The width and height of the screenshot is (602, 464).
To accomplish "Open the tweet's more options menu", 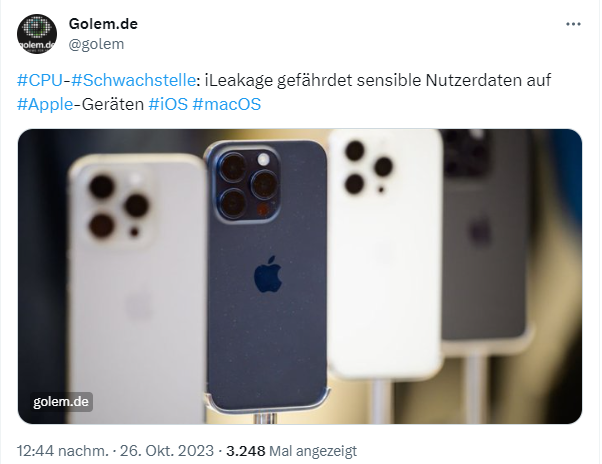I will point(573,24).
